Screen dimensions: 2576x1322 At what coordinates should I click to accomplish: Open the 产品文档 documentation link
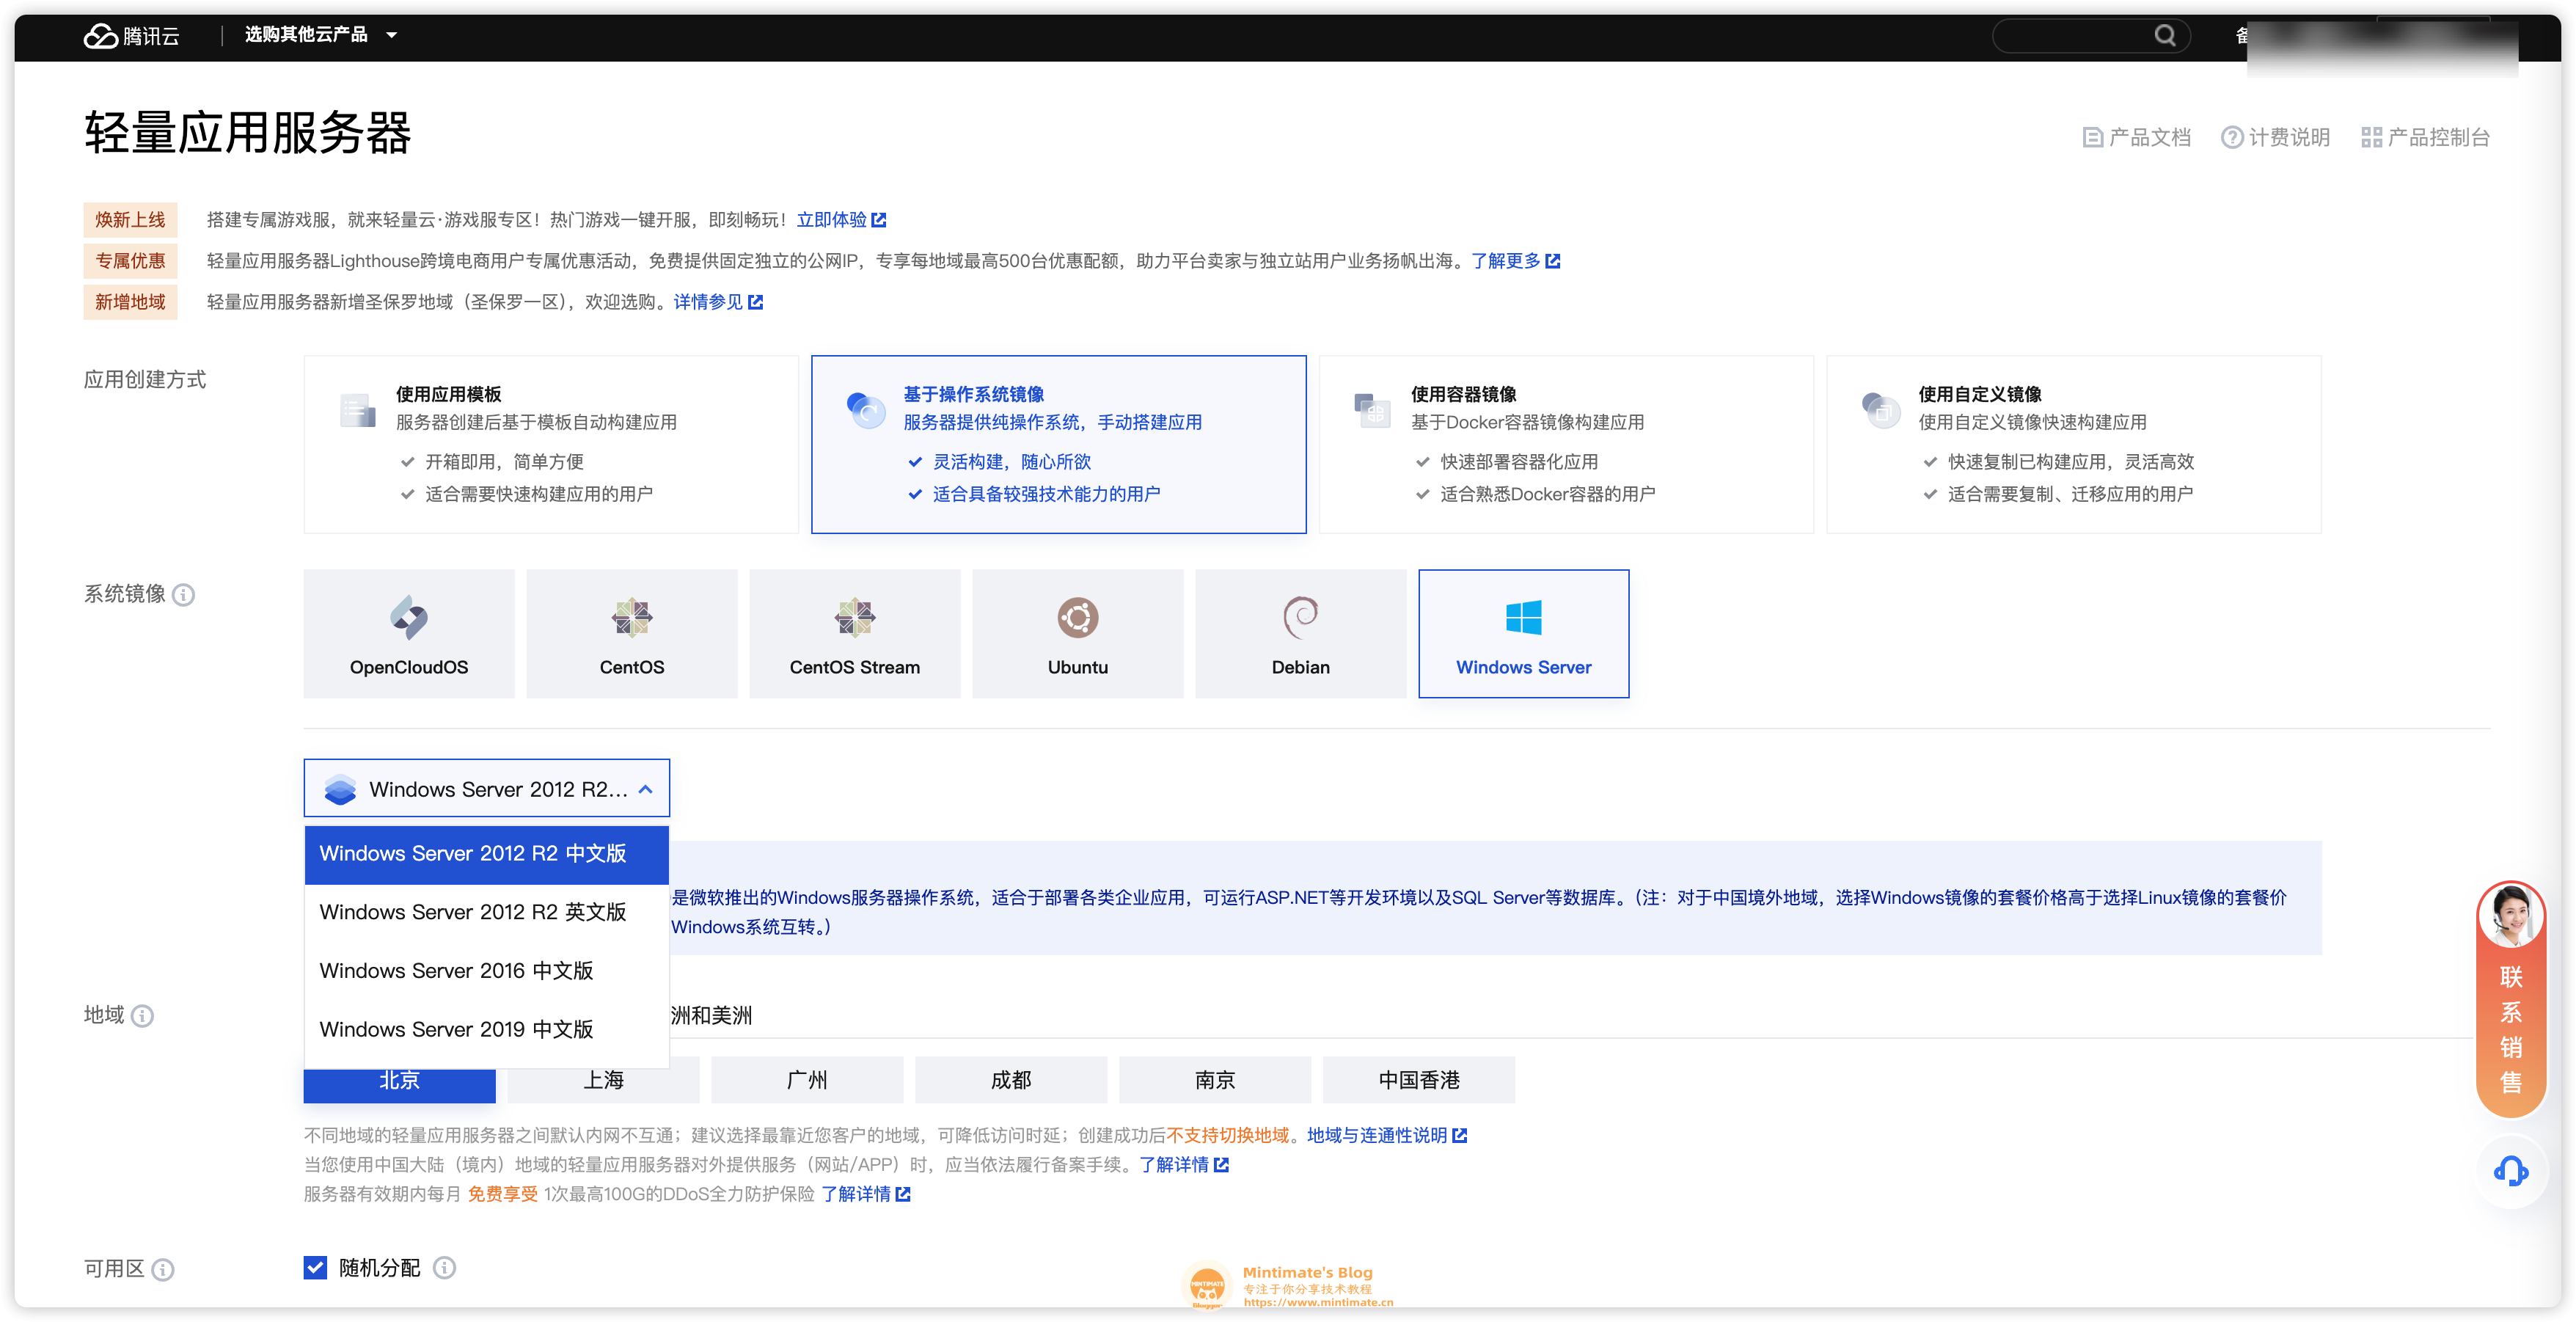point(2136,138)
